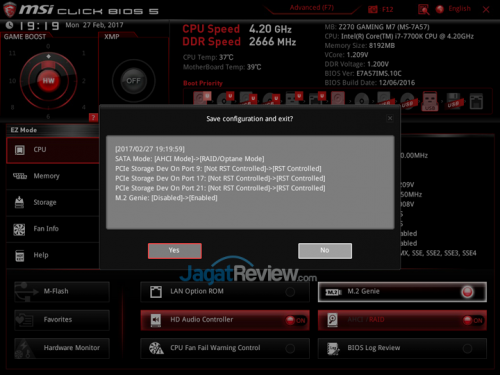
Task: Click the date Mon 27 Feb, 2017
Action: tap(94, 25)
